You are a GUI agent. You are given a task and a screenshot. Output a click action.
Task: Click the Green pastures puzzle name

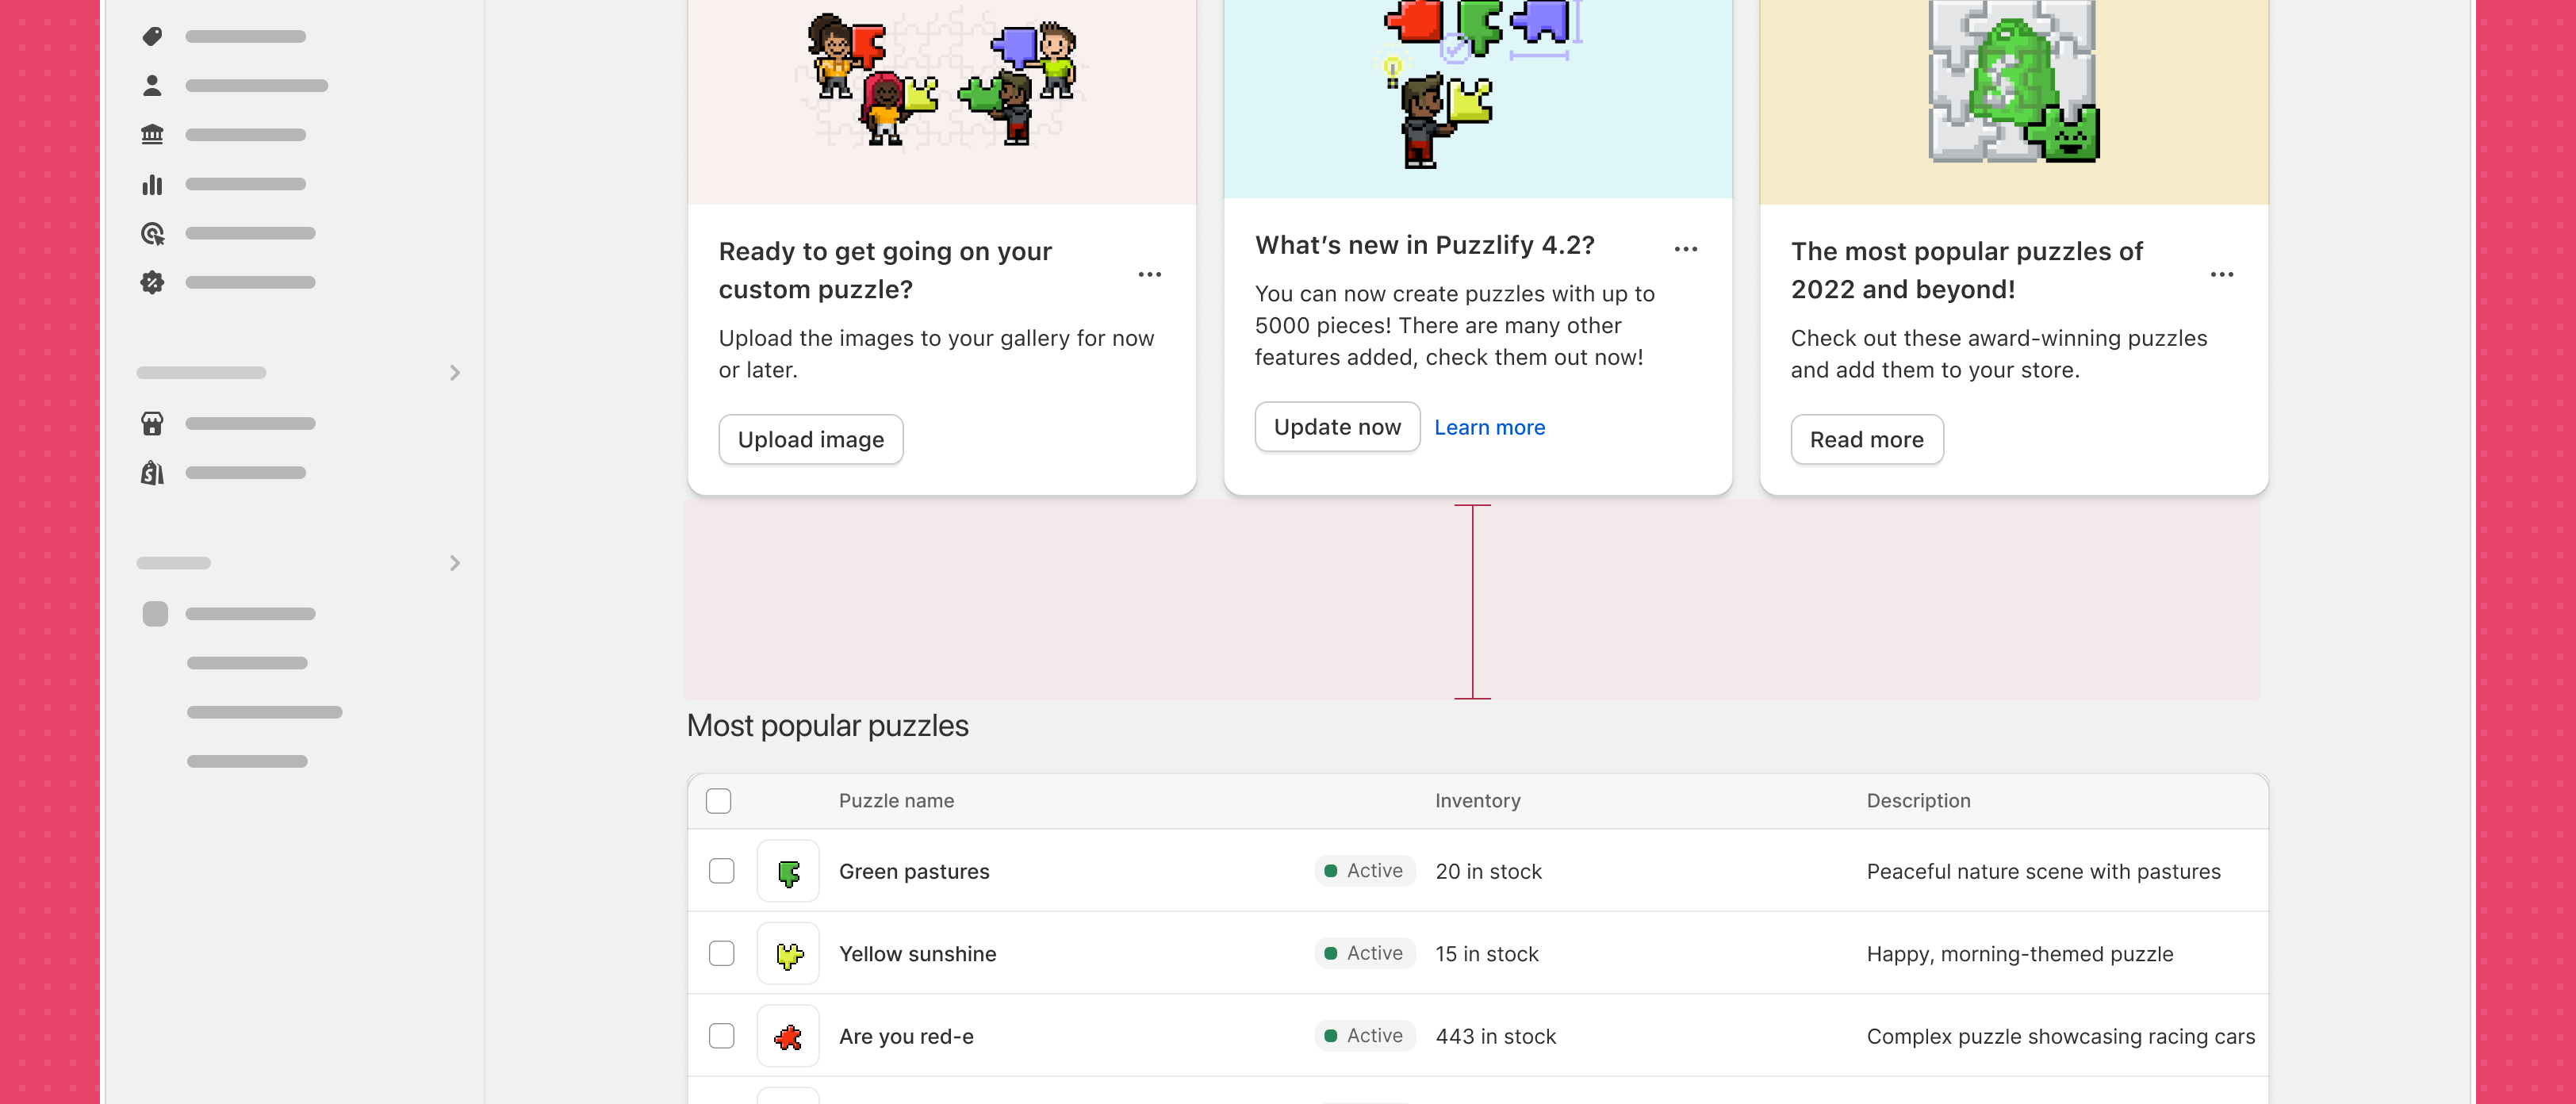pos(914,871)
